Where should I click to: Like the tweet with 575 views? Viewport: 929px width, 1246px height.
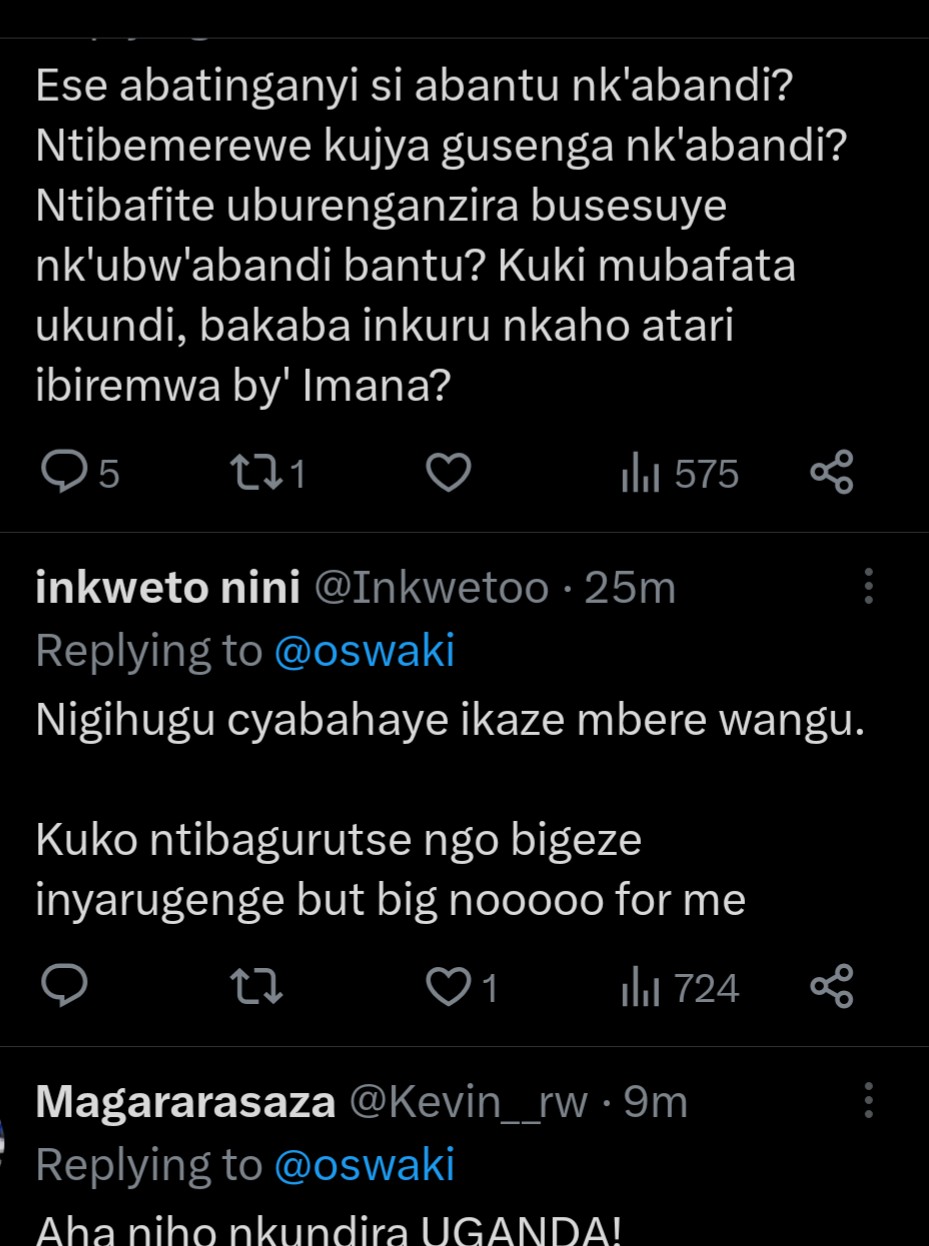point(449,473)
